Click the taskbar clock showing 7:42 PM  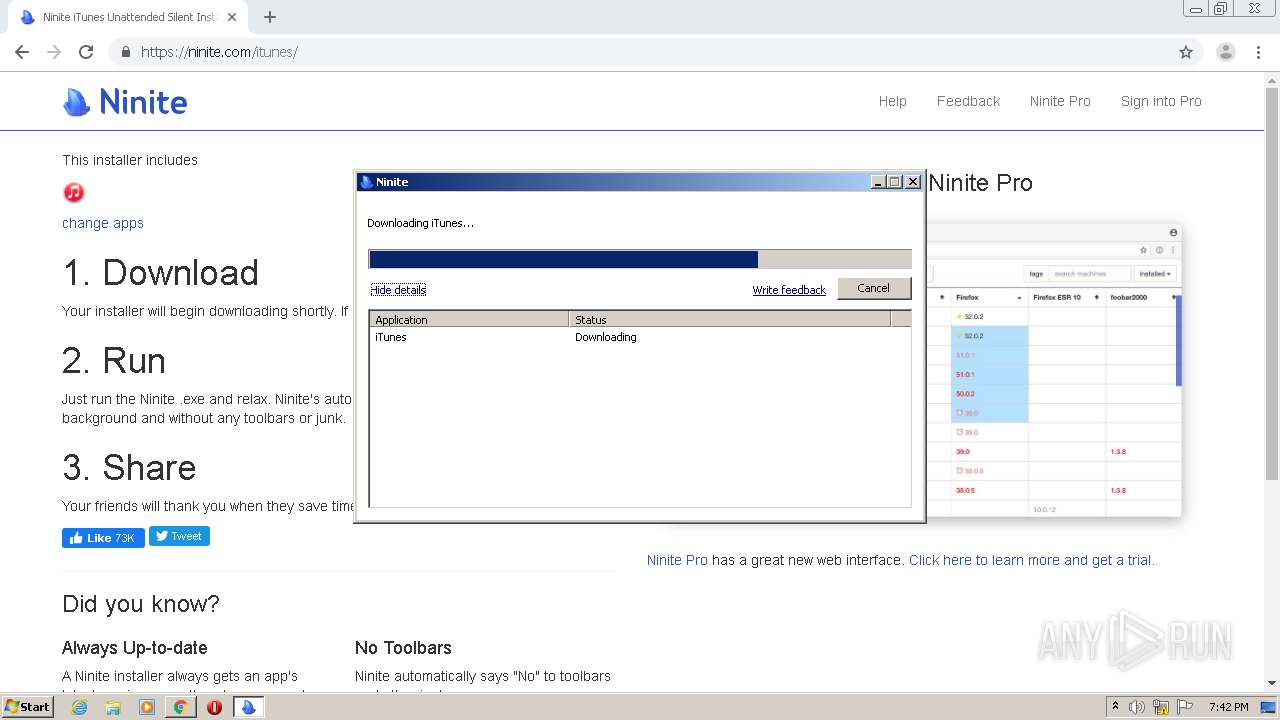click(x=1228, y=707)
